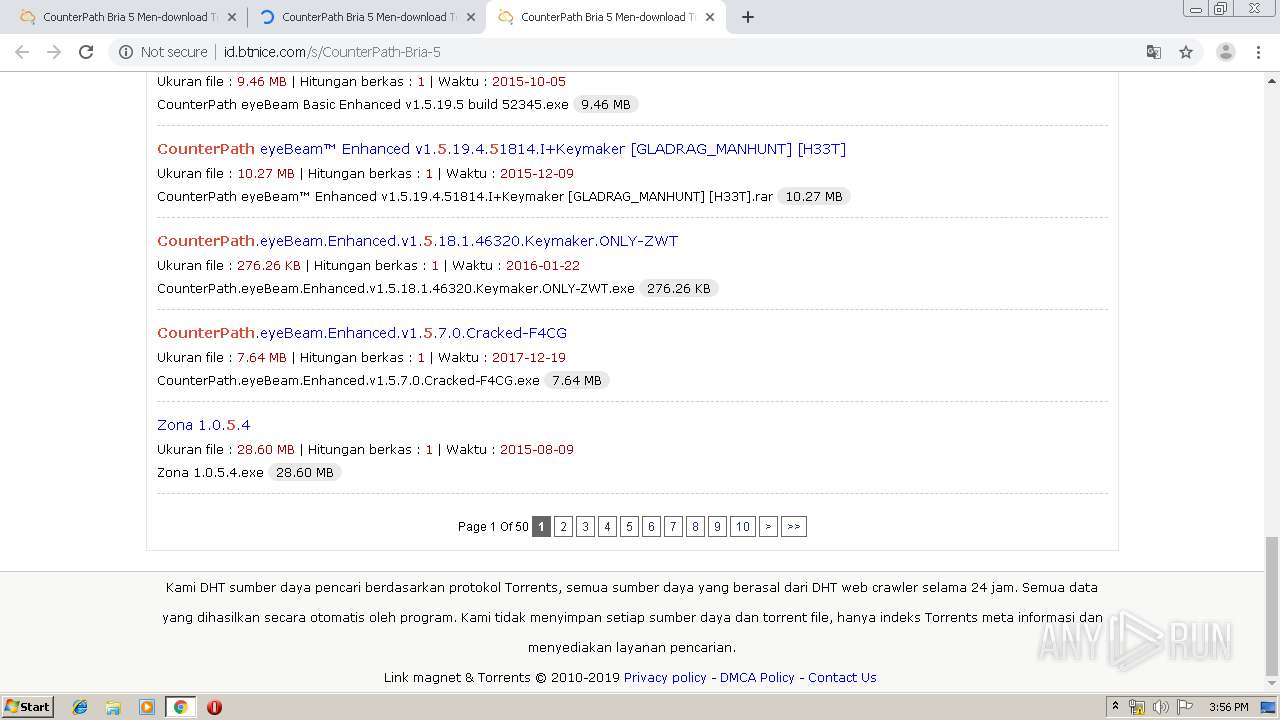The width and height of the screenshot is (1280, 720).
Task: Launch Internet Explorer from taskbar
Action: click(x=80, y=707)
